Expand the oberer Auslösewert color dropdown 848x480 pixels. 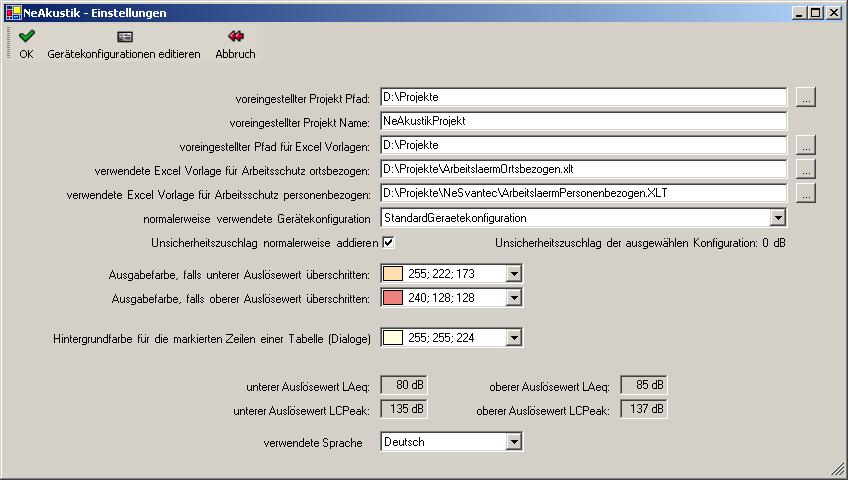[514, 298]
